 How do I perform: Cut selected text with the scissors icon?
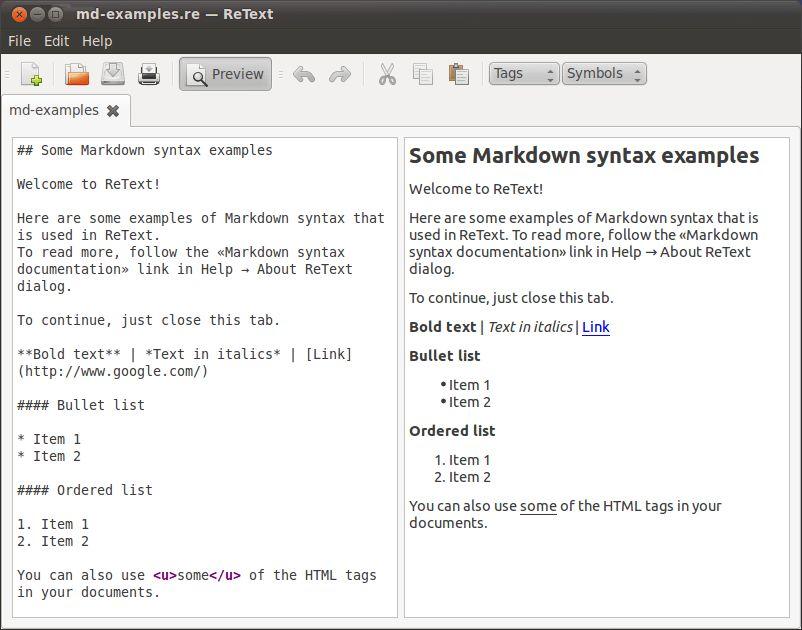[387, 74]
